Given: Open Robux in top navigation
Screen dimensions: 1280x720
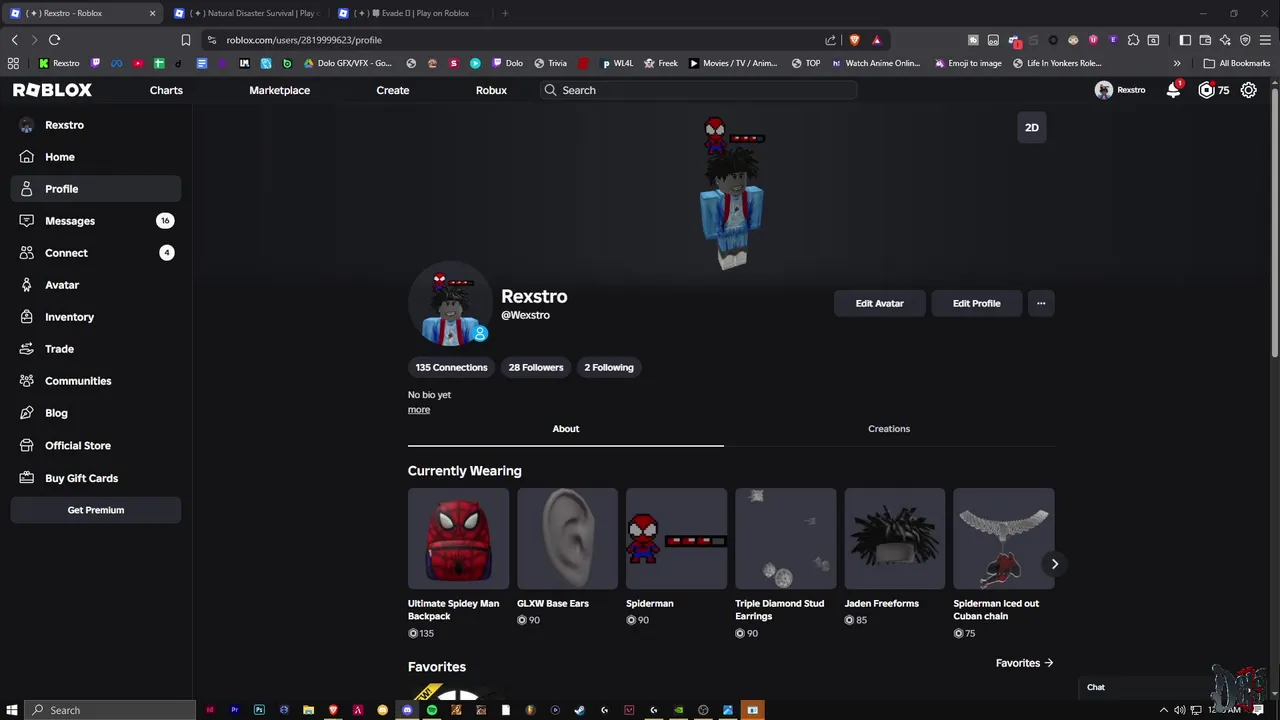Looking at the screenshot, I should [491, 90].
